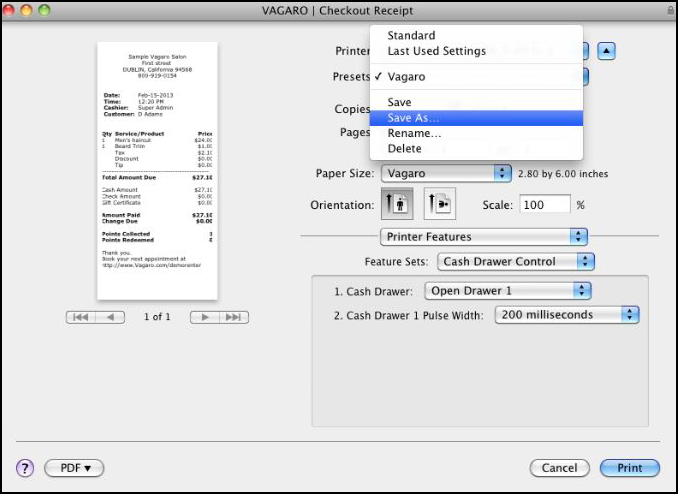The width and height of the screenshot is (678, 494).
Task: Click into the Scale percentage field
Action: click(545, 204)
